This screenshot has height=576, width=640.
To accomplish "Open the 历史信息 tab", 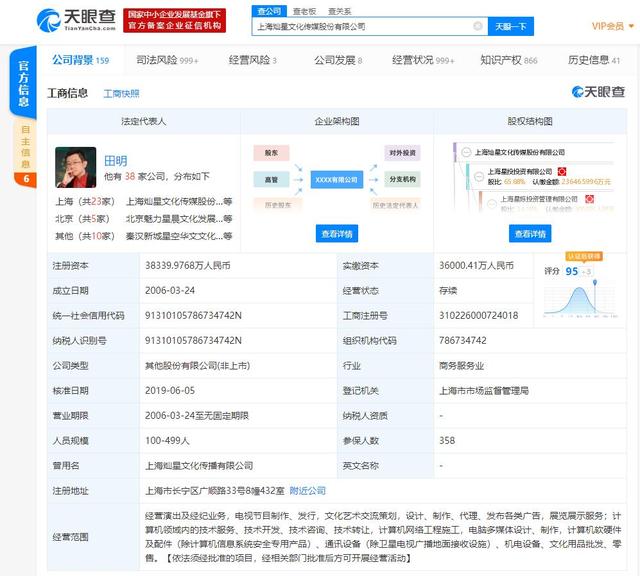I will (594, 60).
